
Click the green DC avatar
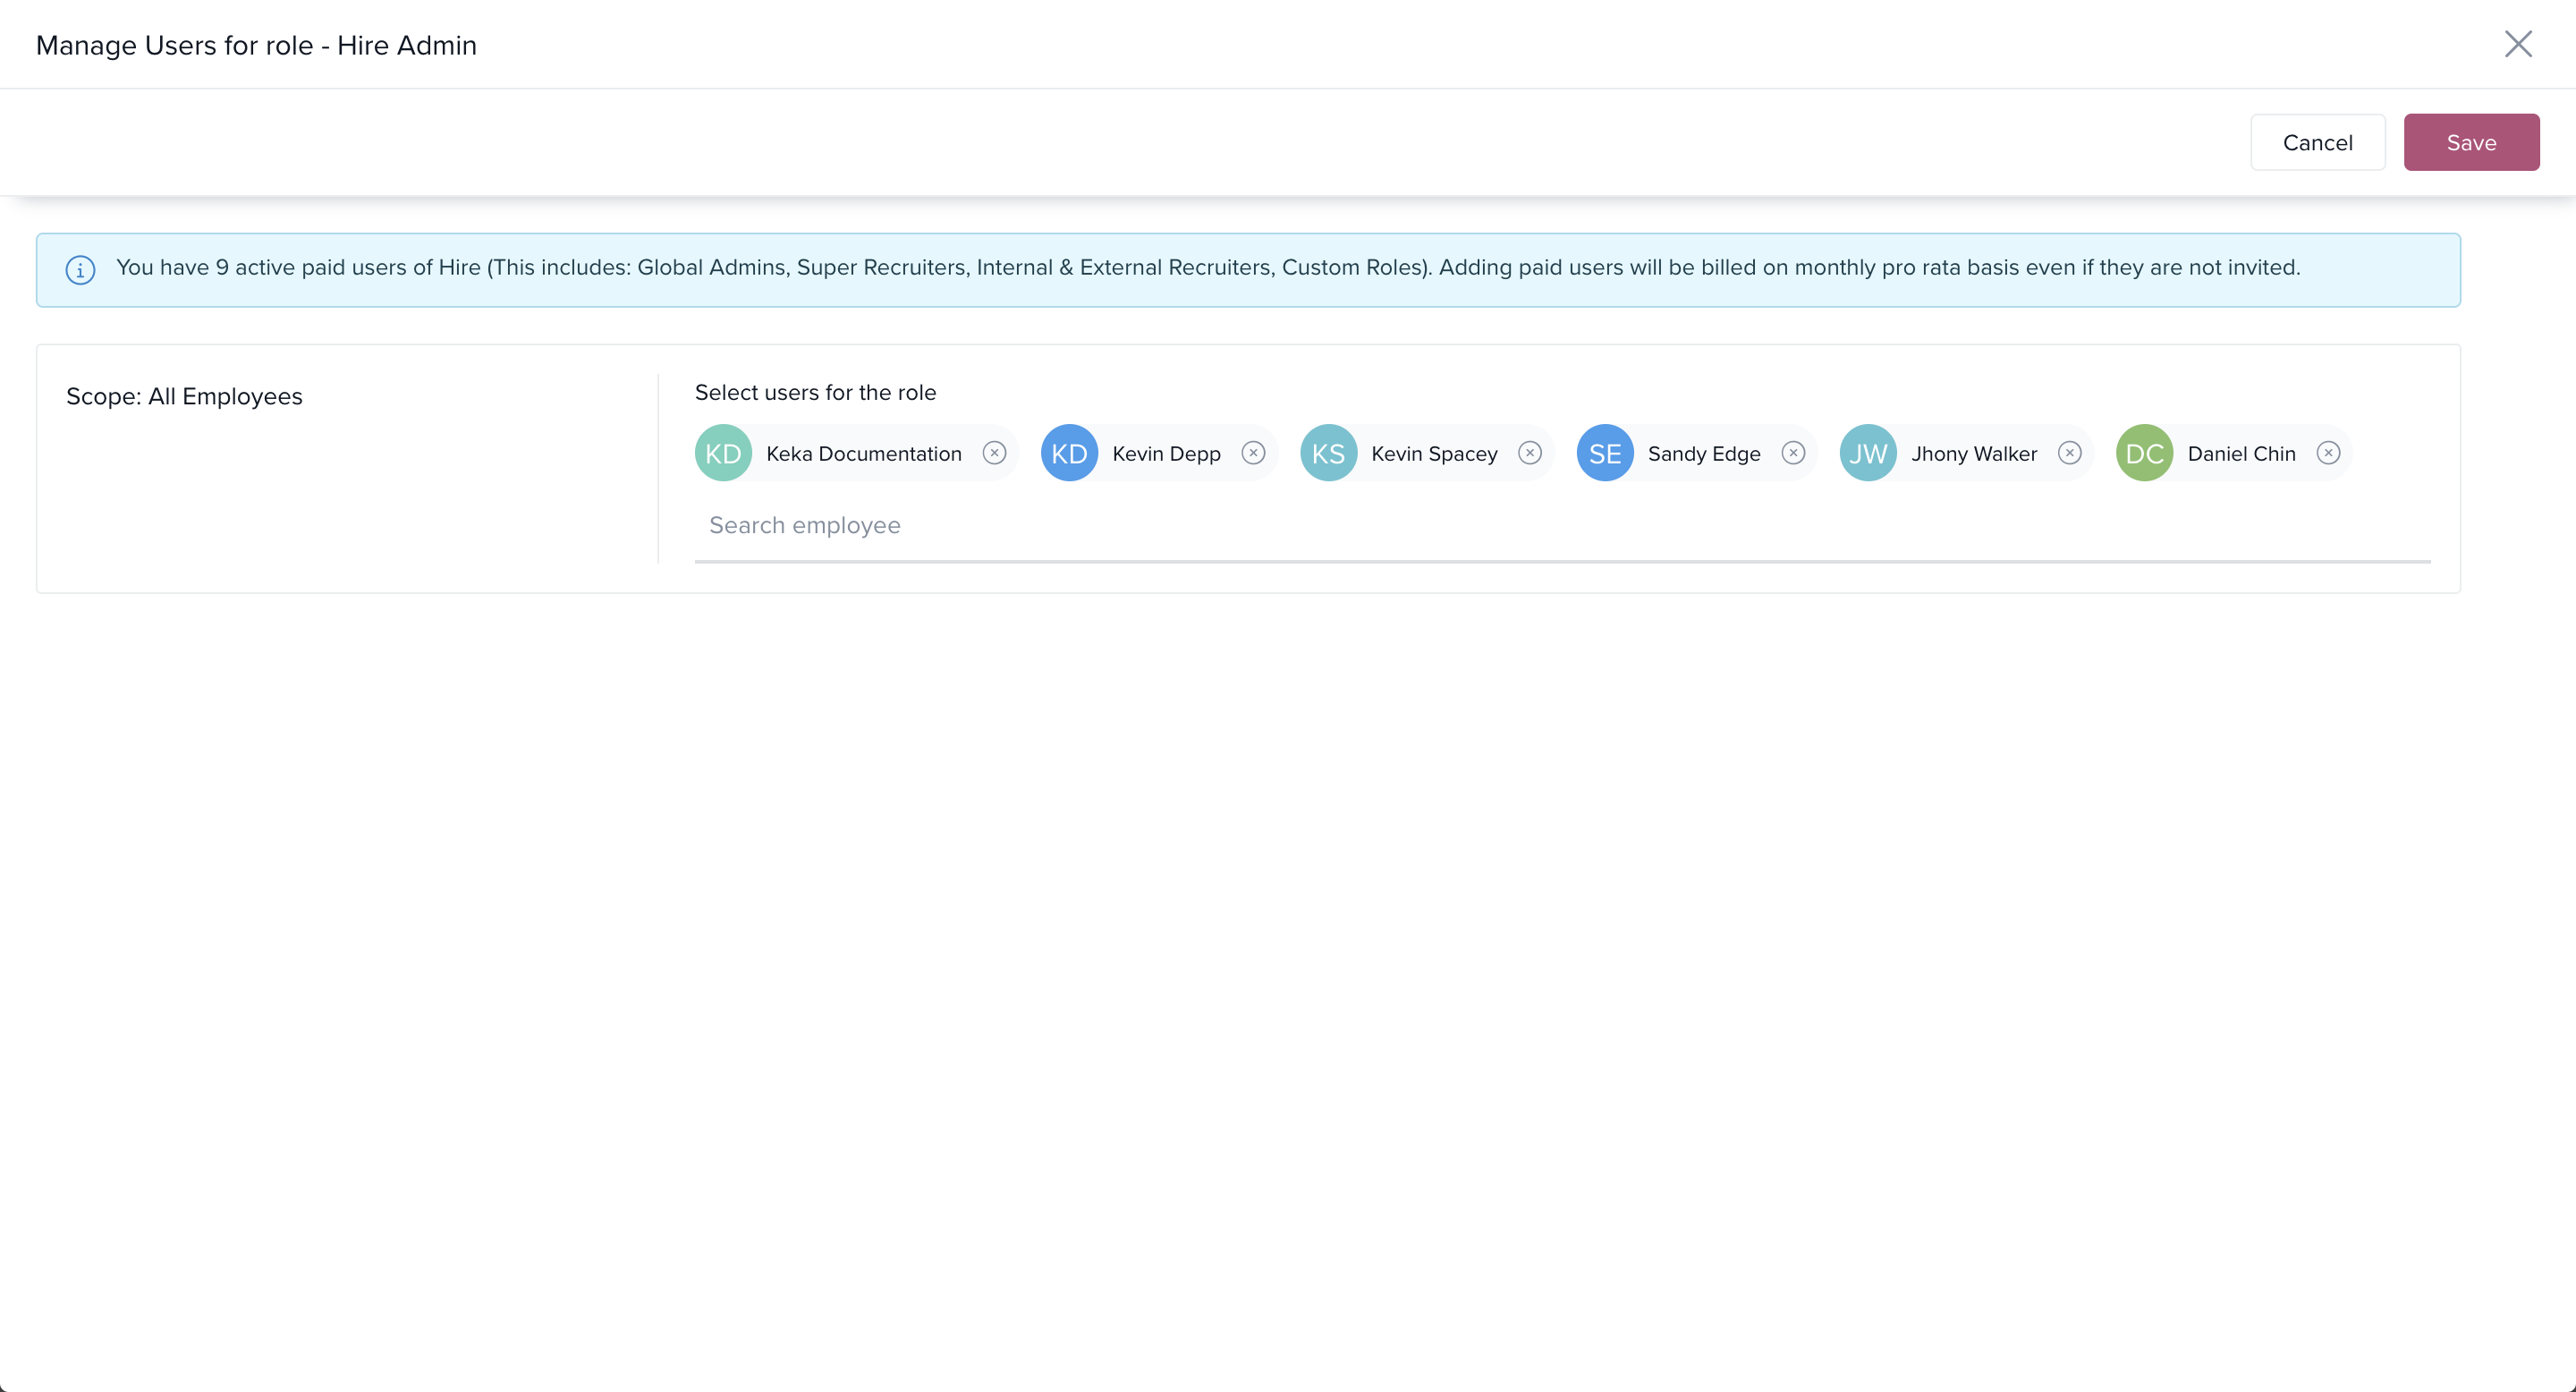click(x=2144, y=453)
